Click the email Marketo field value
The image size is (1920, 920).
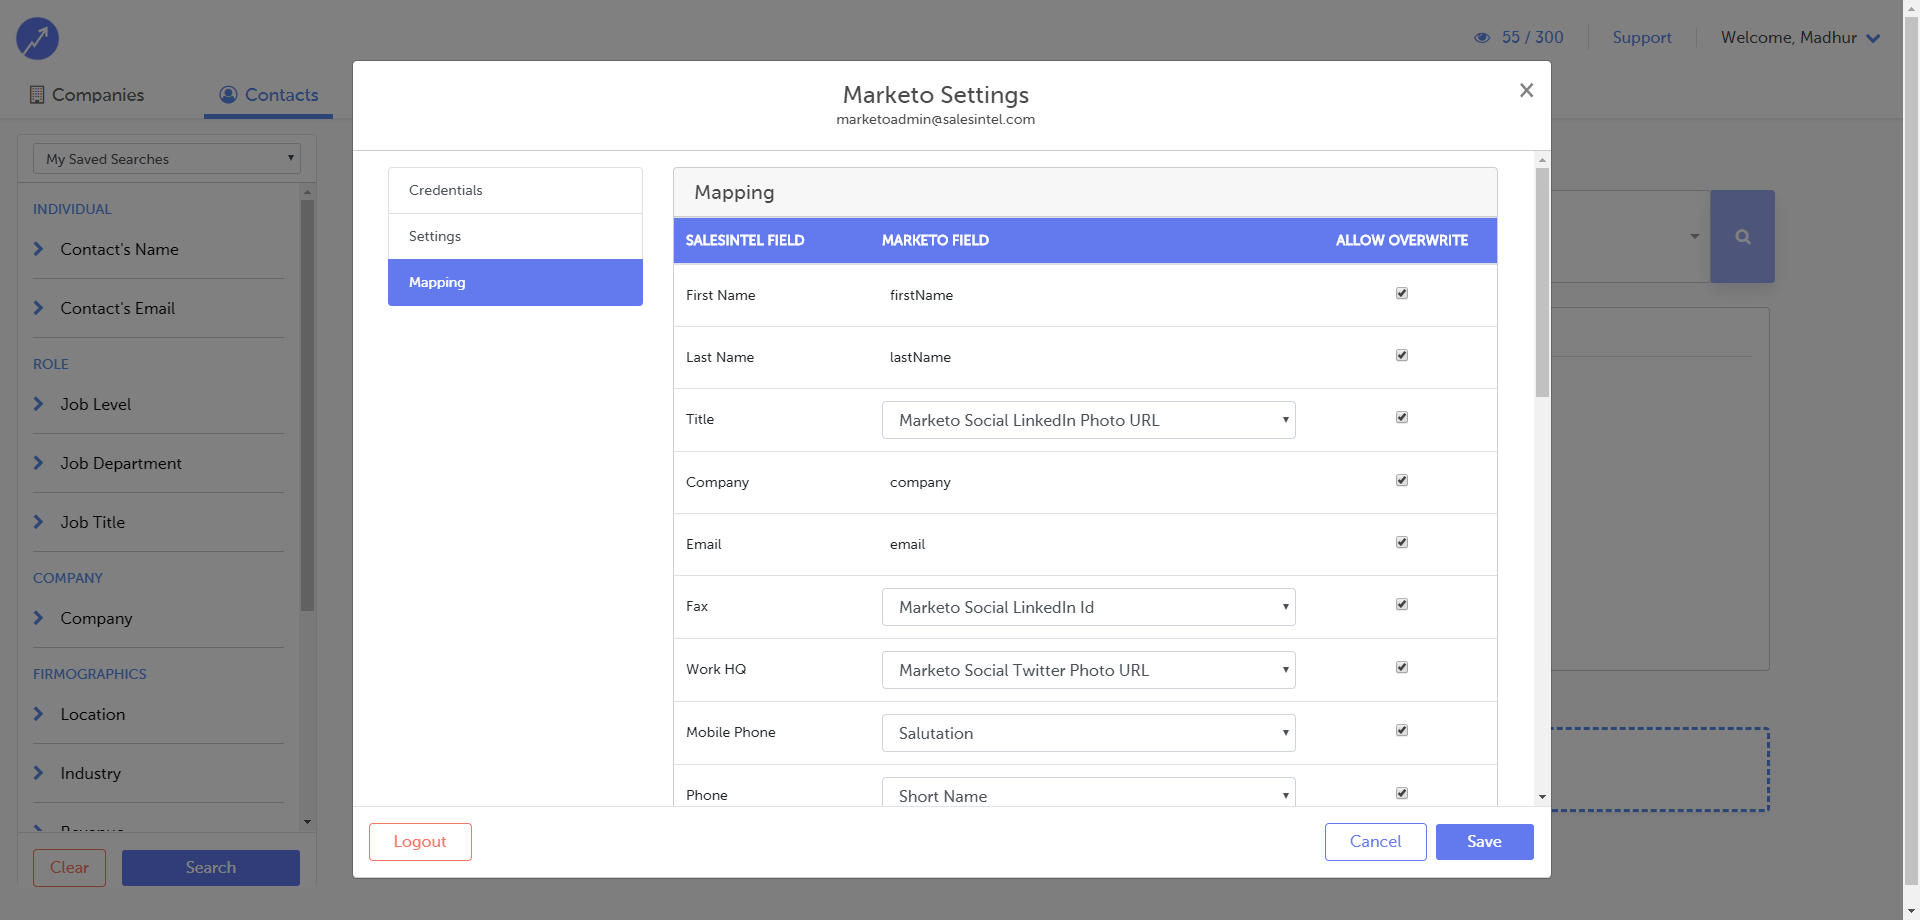tap(907, 544)
